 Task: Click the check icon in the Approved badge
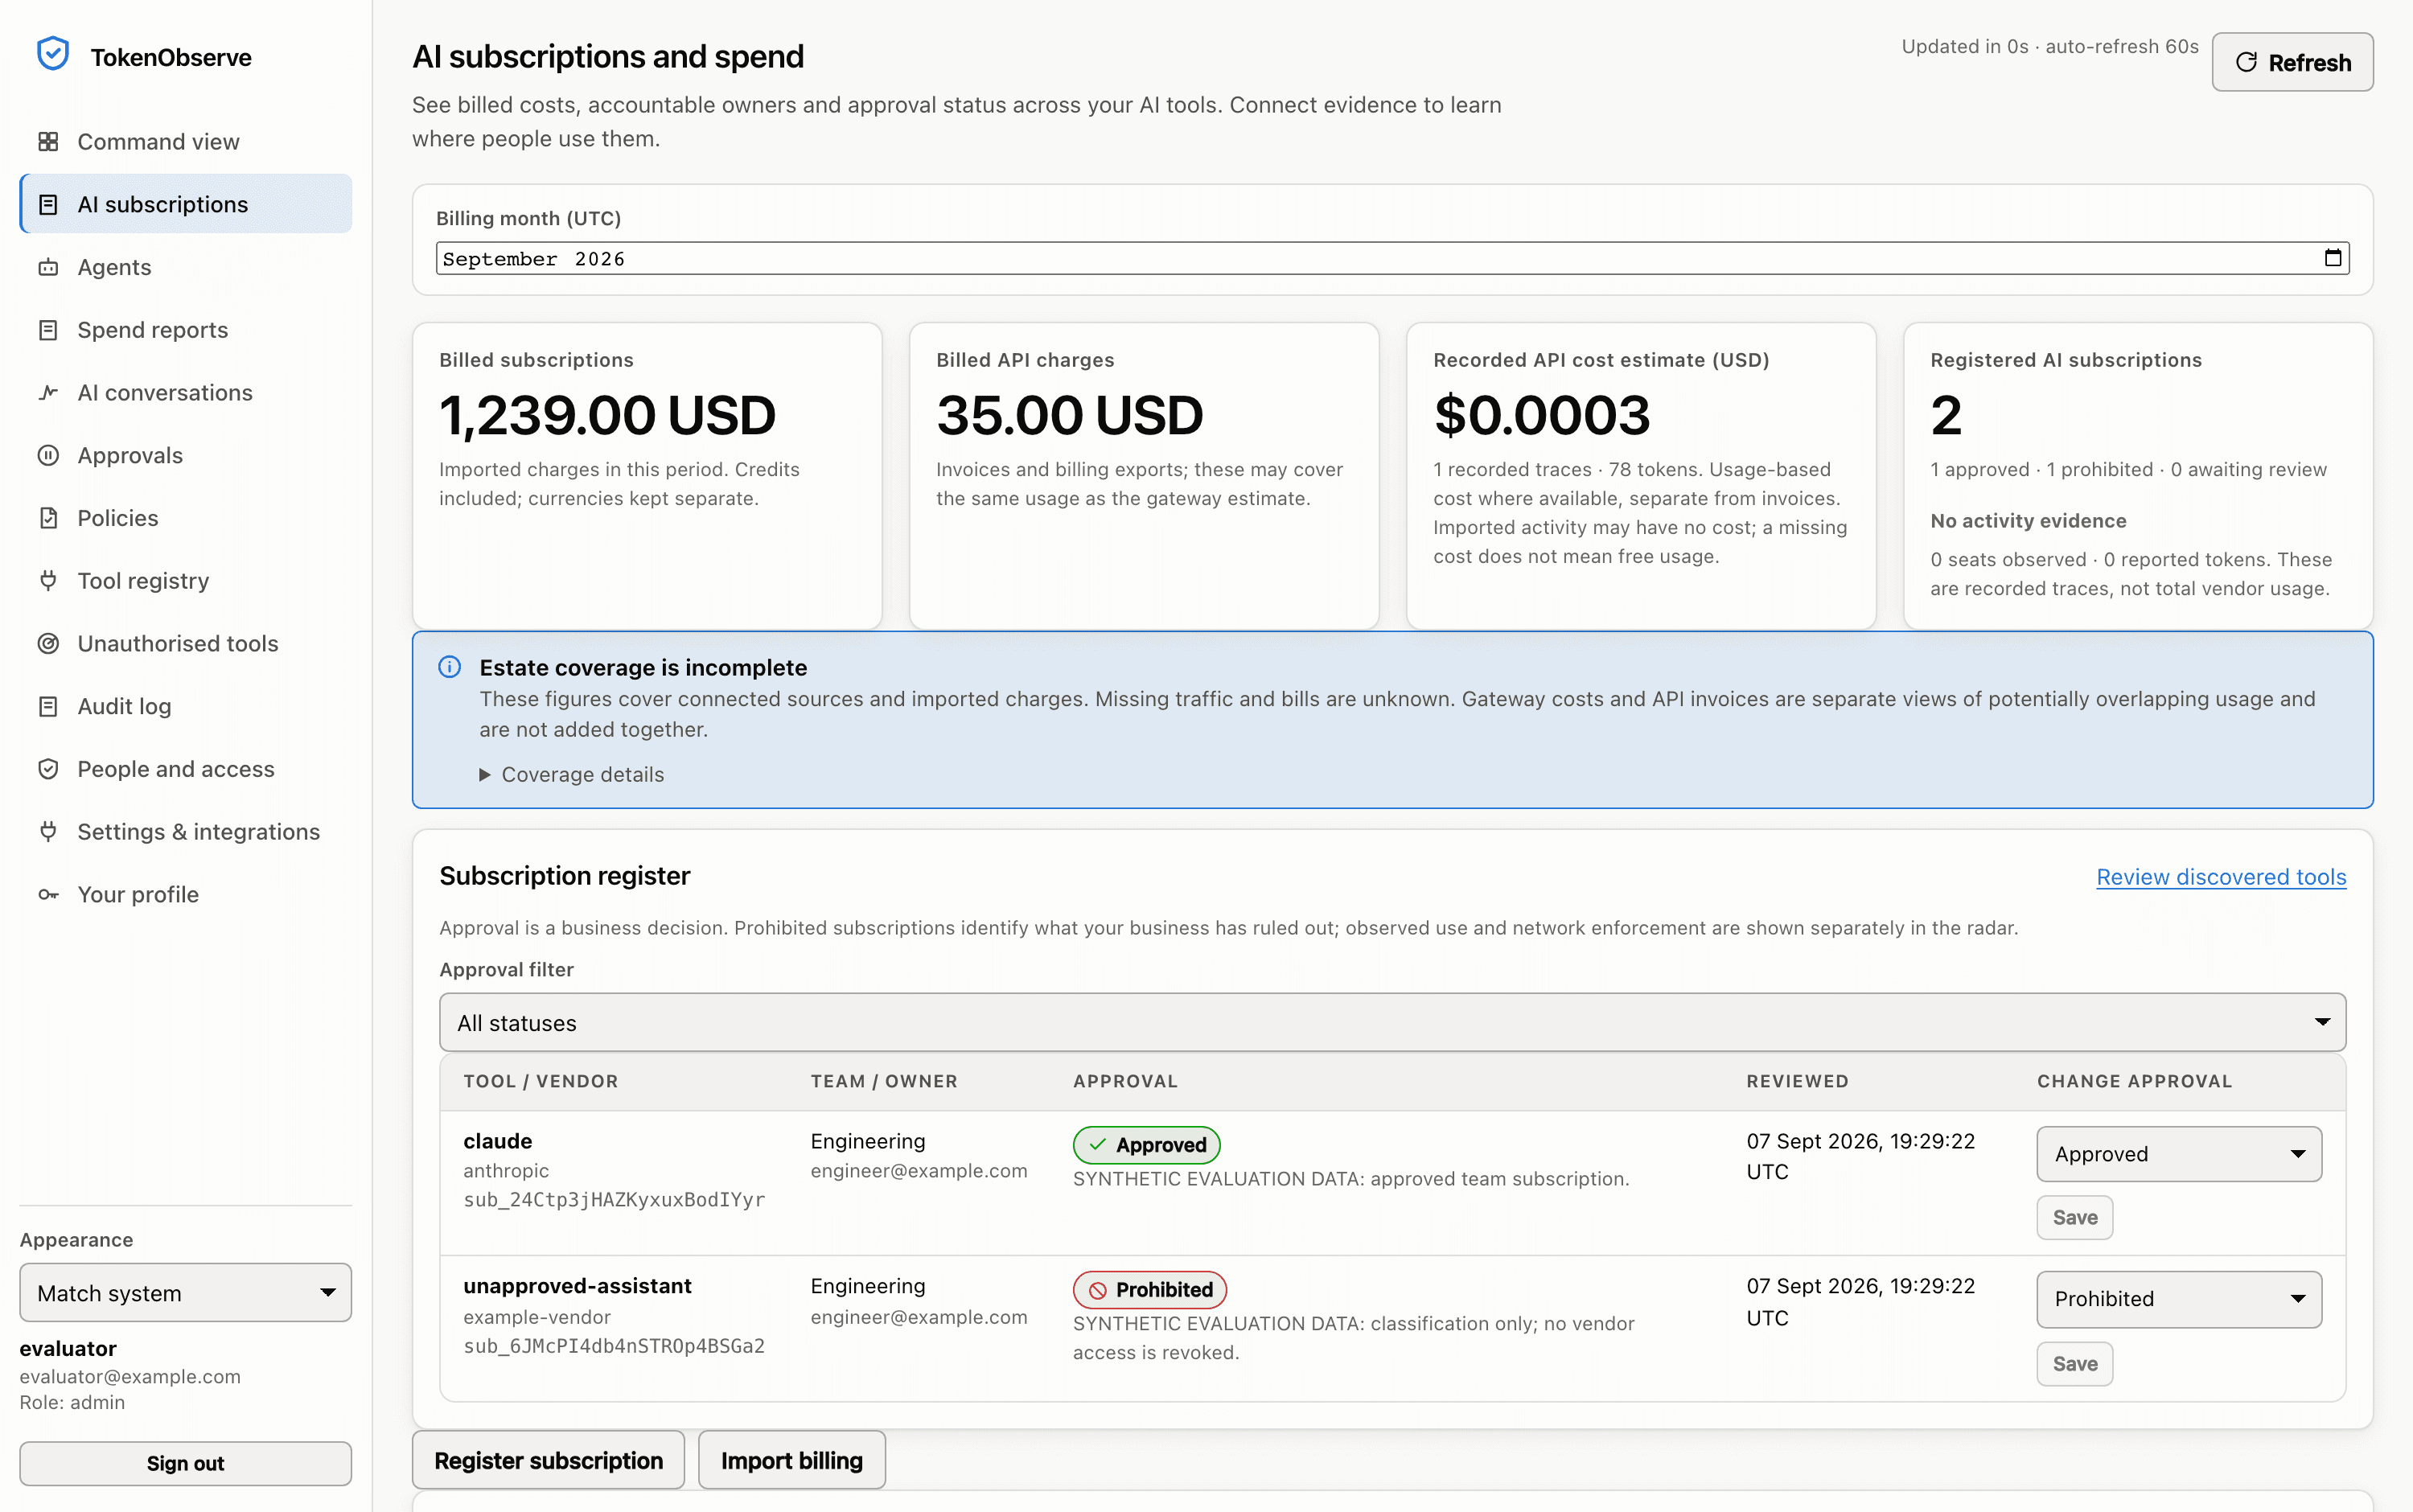[1097, 1144]
